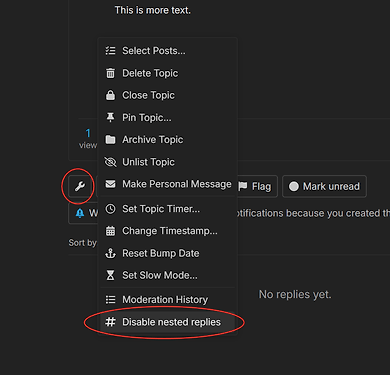
Task: Click the checklist icon beside Select Posts
Action: 110,51
